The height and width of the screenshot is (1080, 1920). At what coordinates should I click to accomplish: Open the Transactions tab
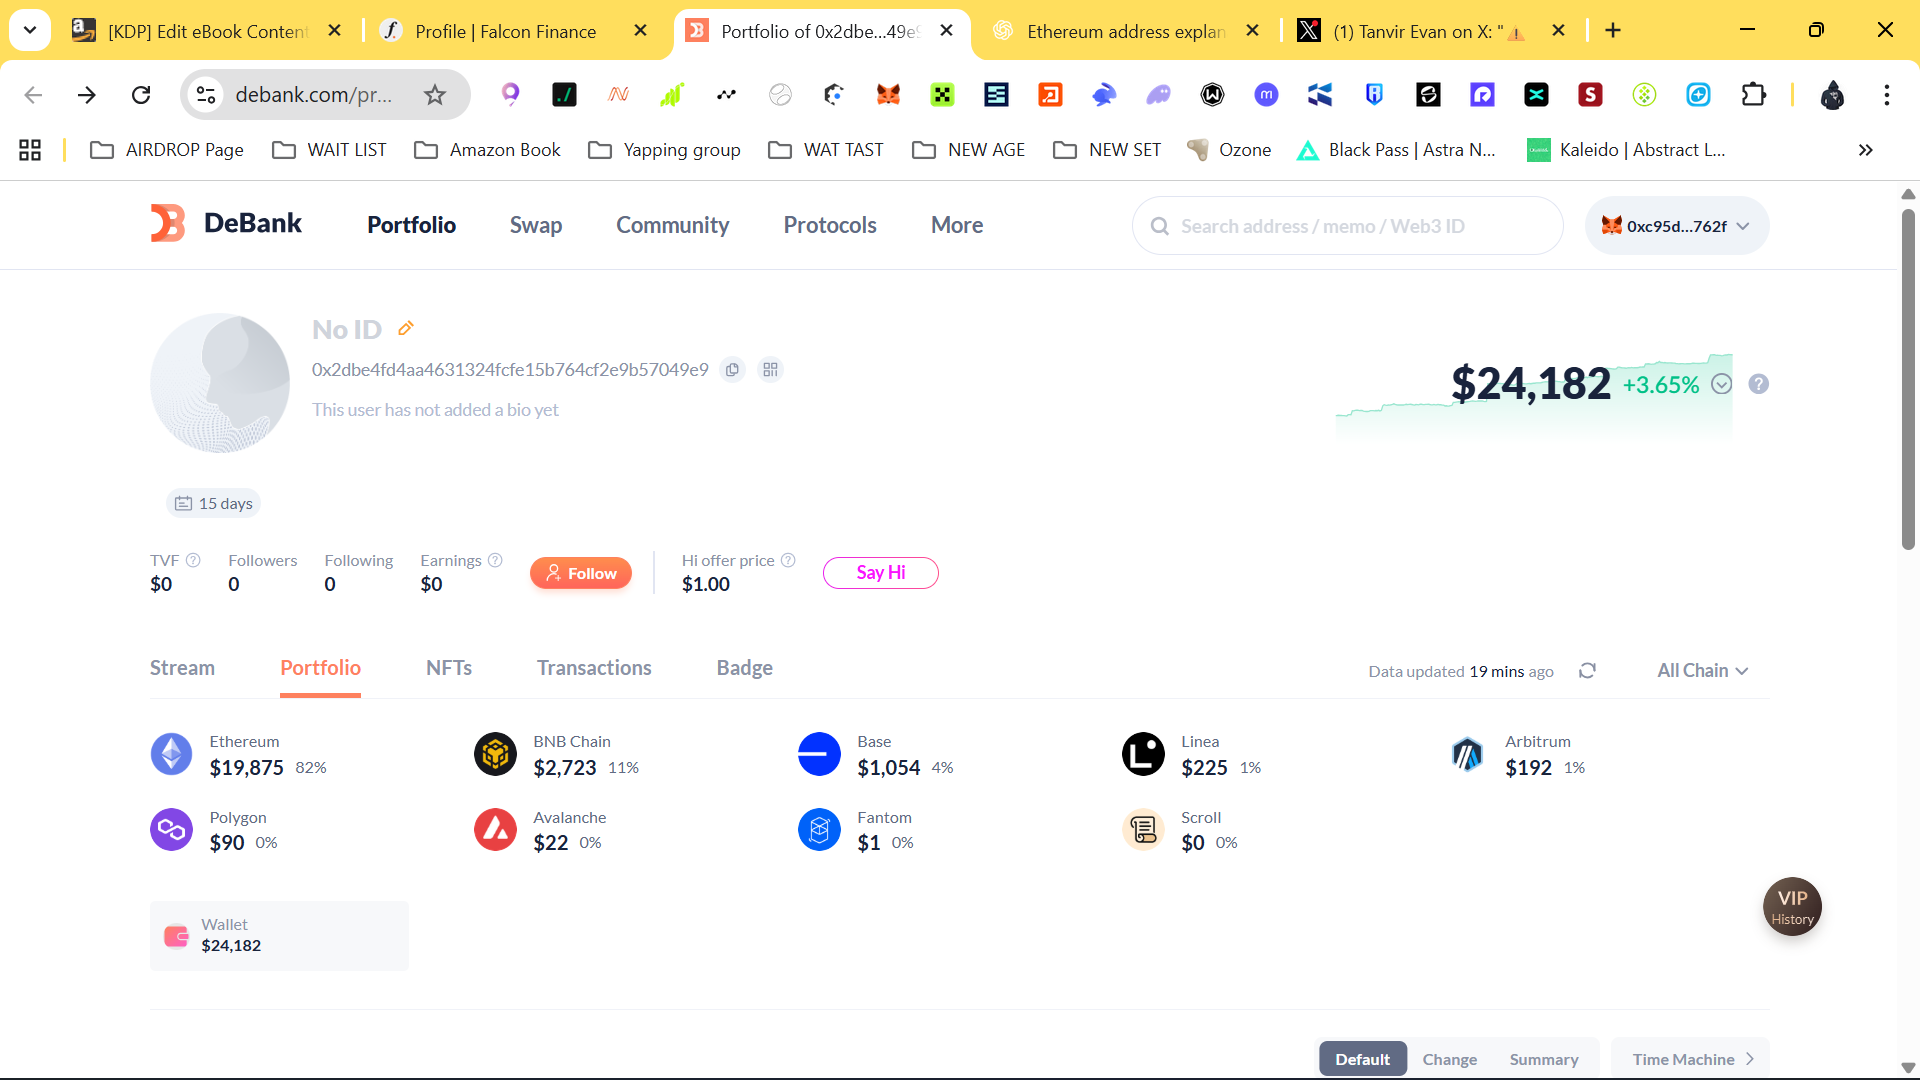[594, 668]
